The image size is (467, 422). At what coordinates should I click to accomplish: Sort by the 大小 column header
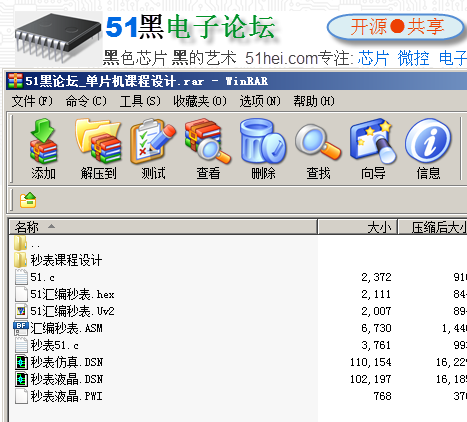click(x=358, y=227)
